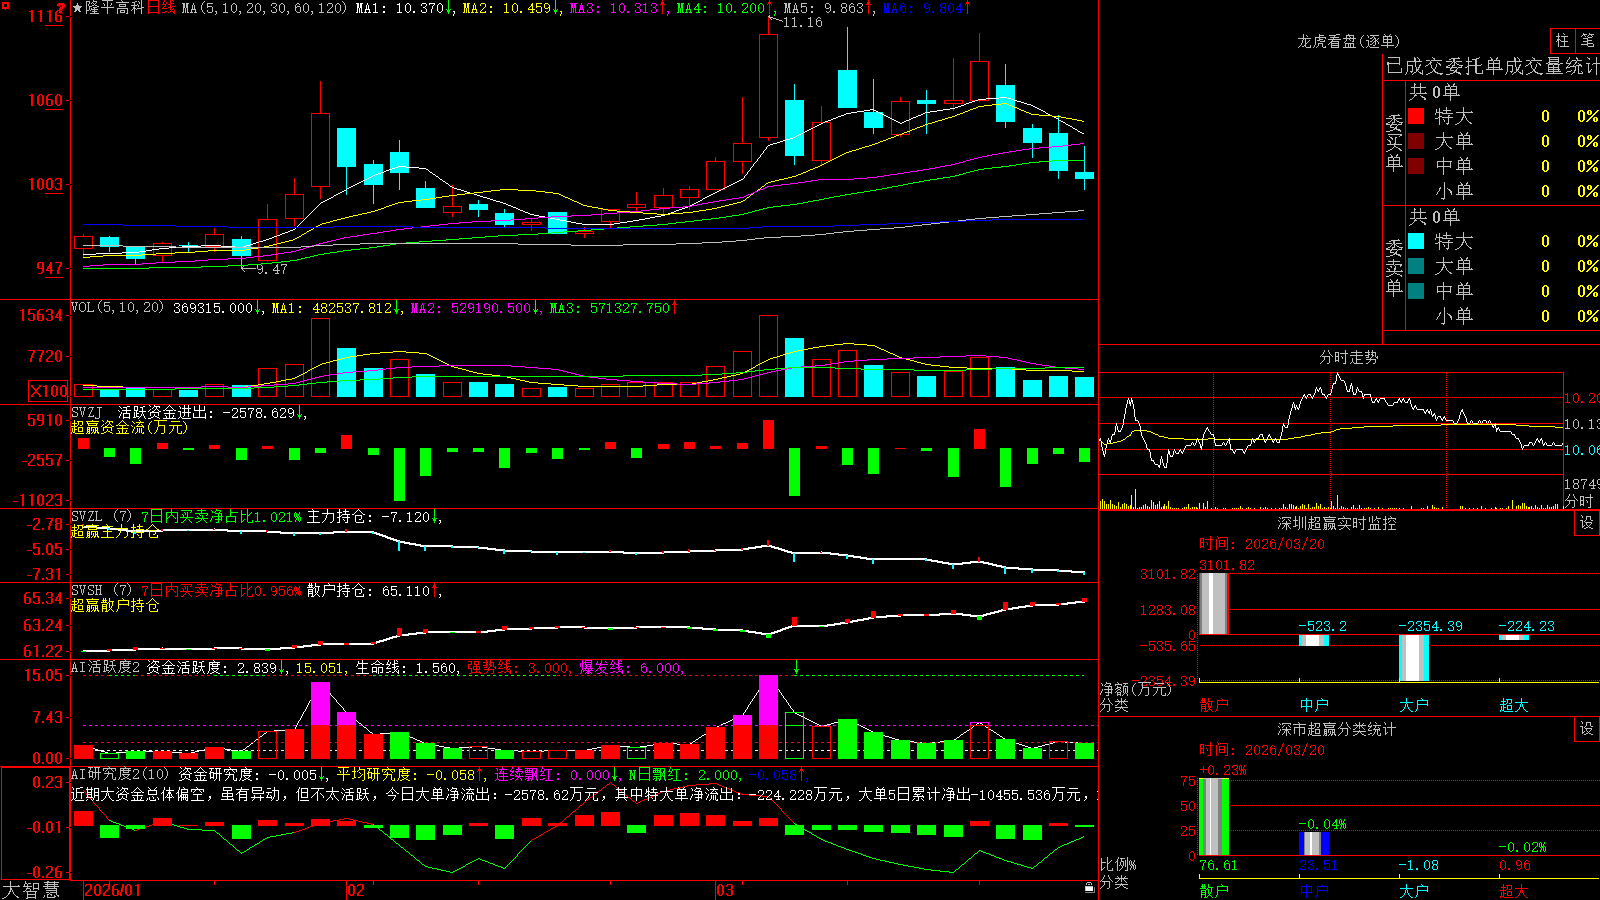Image resolution: width=1600 pixels, height=900 pixels.
Task: Open the SVSH (7) indicator label
Action: click(101, 591)
